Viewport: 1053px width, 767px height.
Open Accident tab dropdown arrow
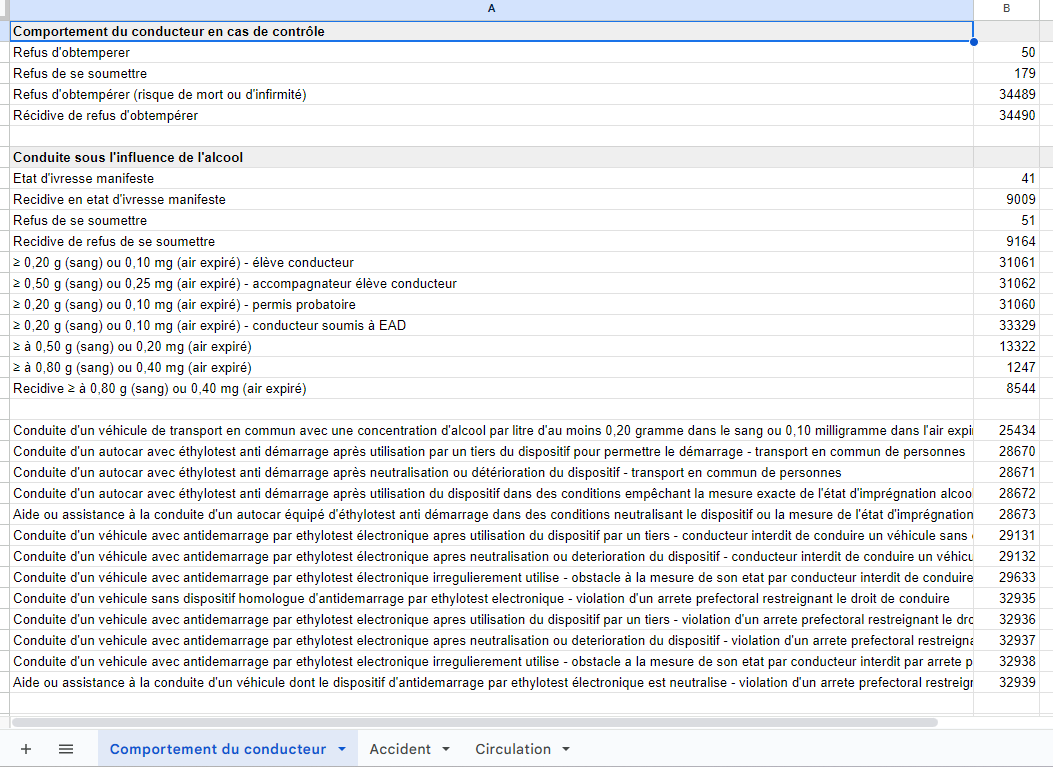446,749
